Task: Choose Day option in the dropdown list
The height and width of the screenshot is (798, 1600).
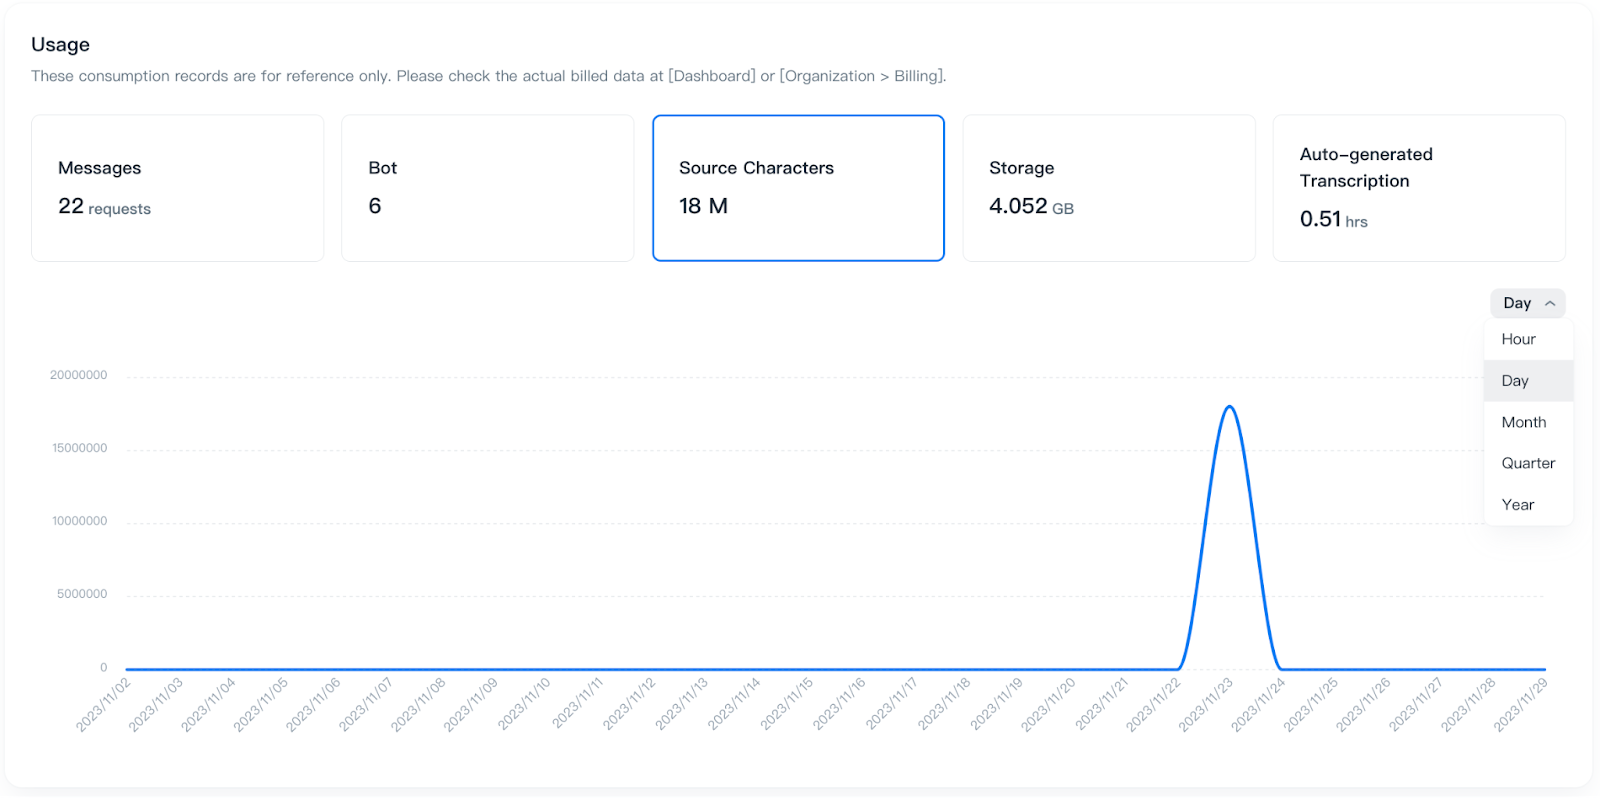Action: pos(1515,381)
